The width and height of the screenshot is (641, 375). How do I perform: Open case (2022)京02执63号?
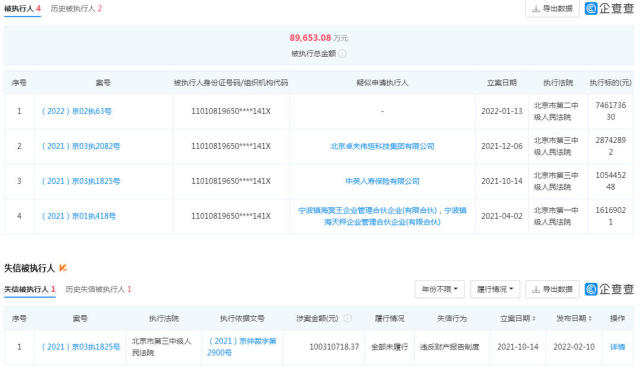pyautogui.click(x=76, y=111)
